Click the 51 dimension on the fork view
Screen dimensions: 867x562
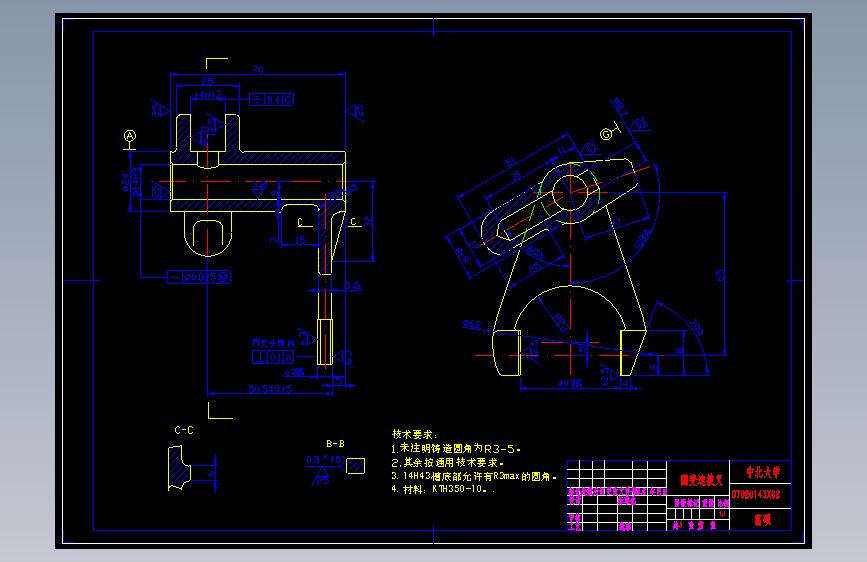(x=510, y=162)
